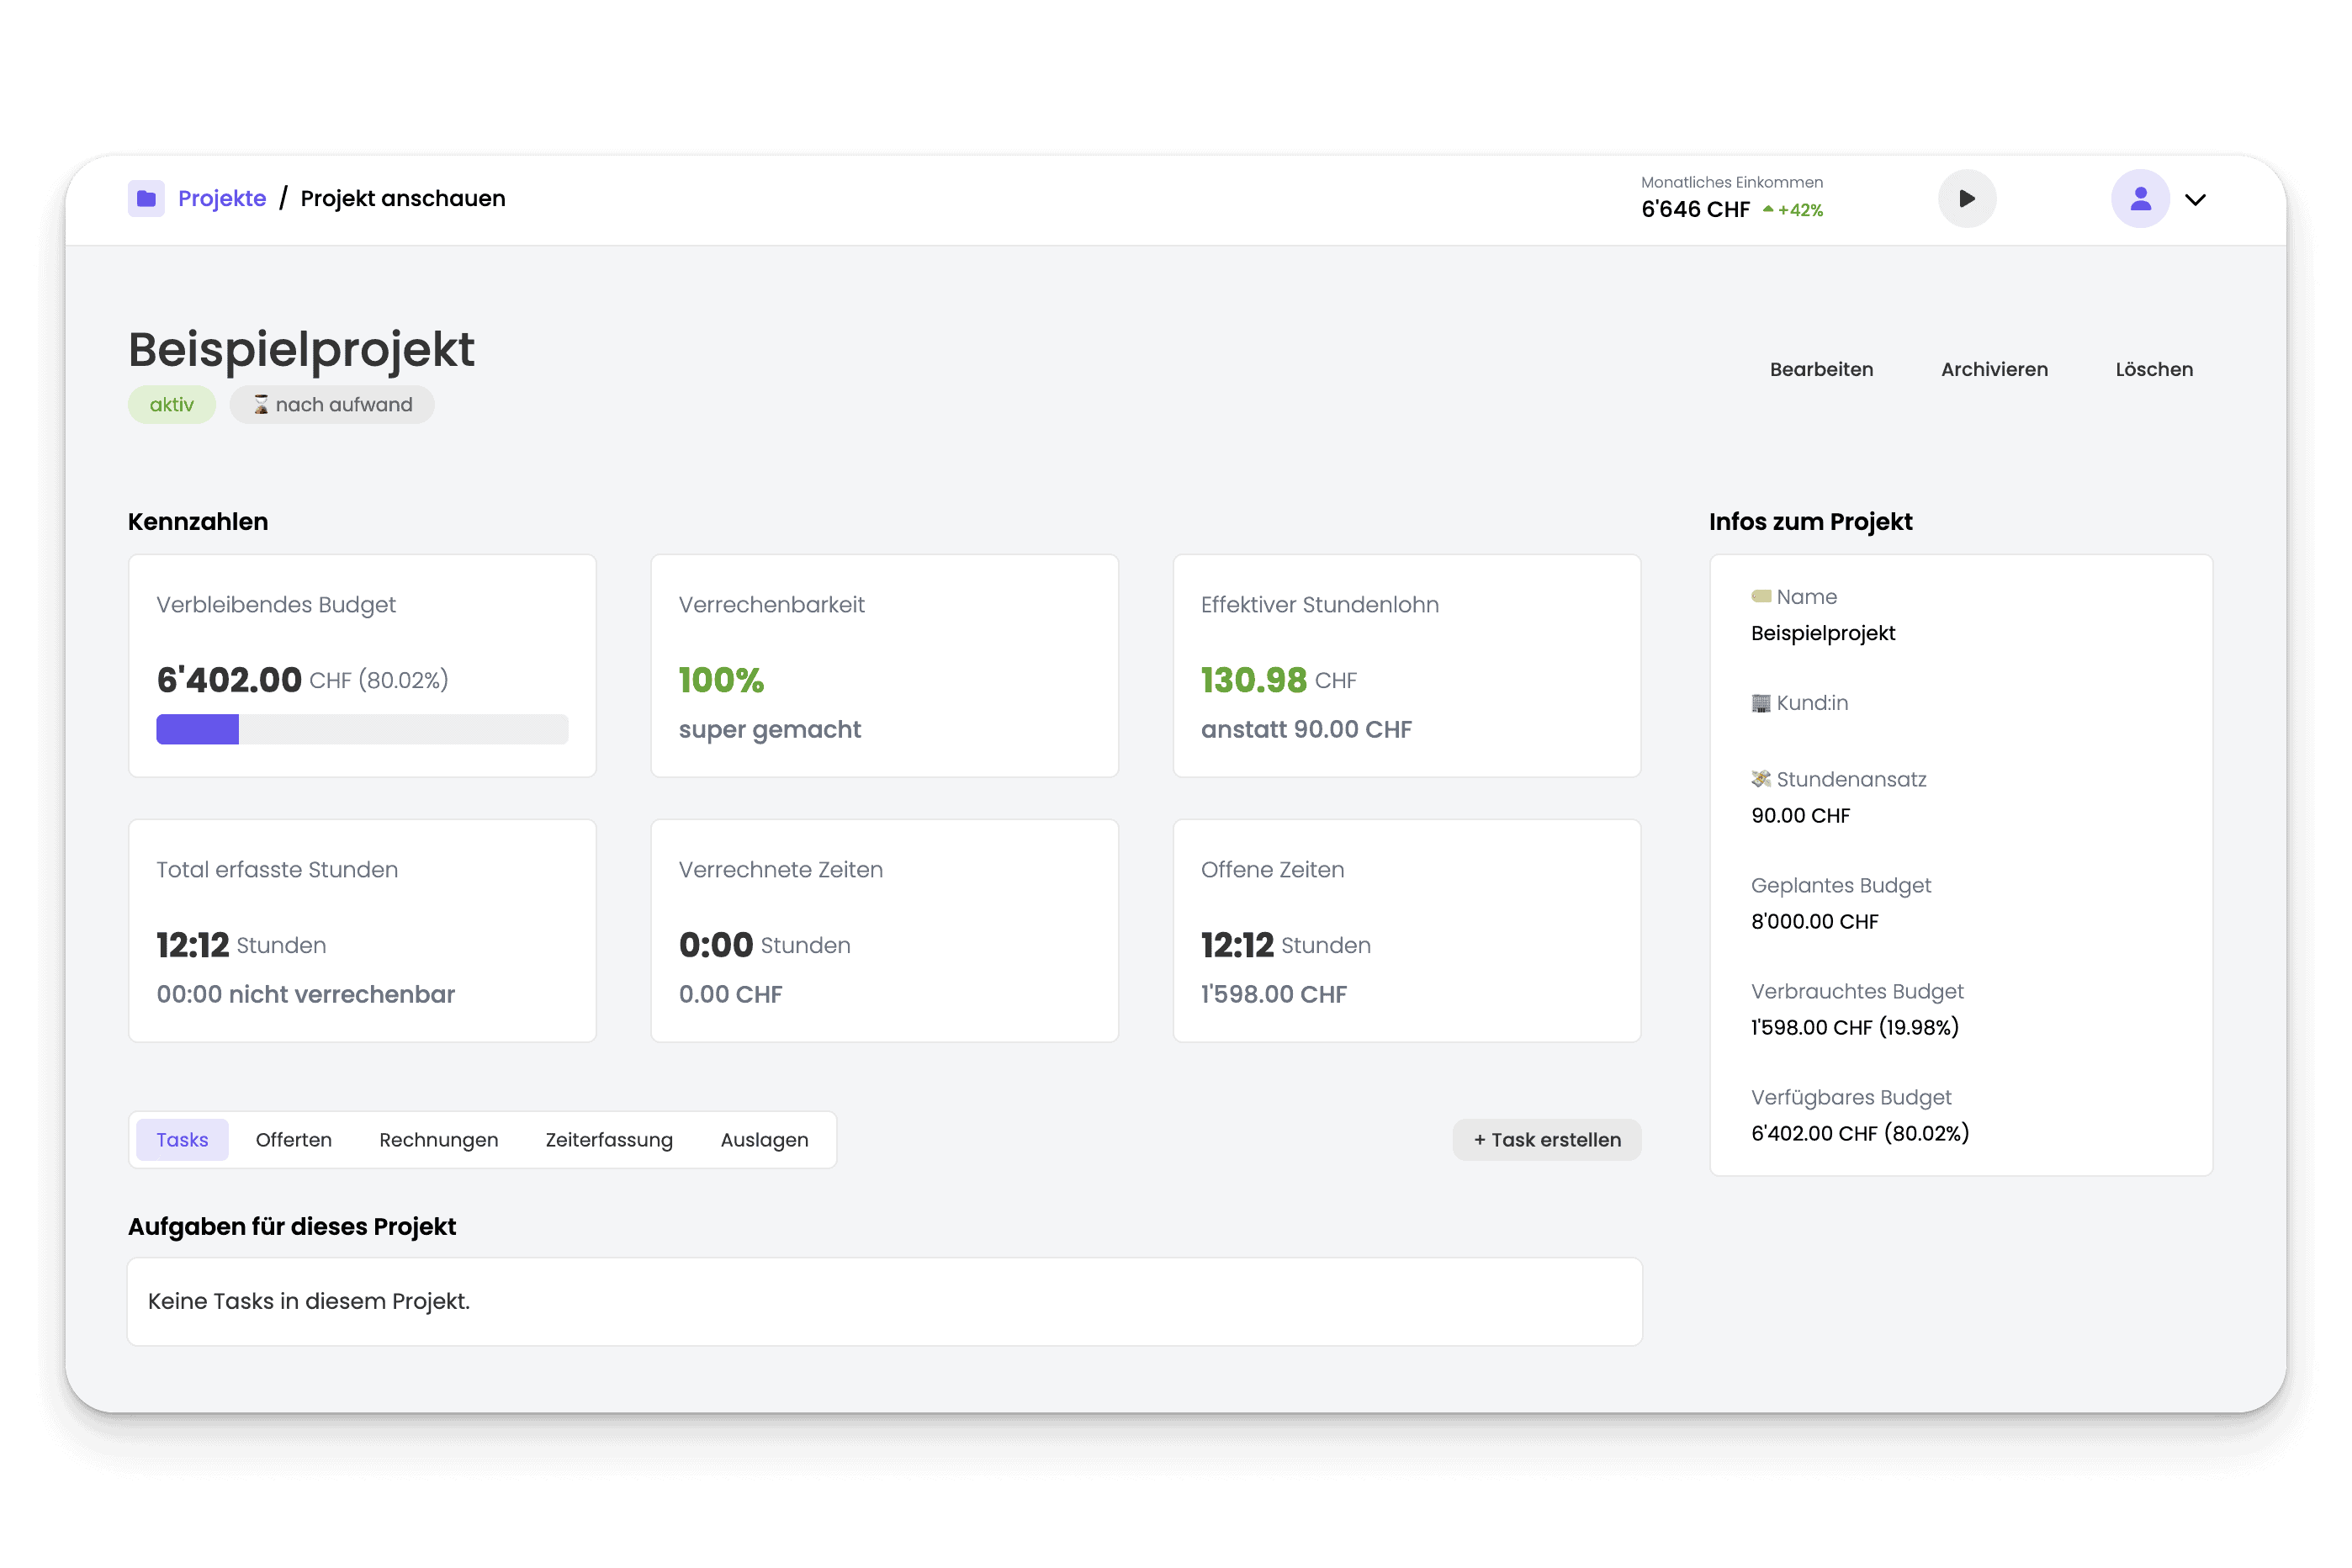Viewport: 2352px width, 1568px height.
Task: Click the purple folder icon in breadcrumb
Action: point(146,198)
